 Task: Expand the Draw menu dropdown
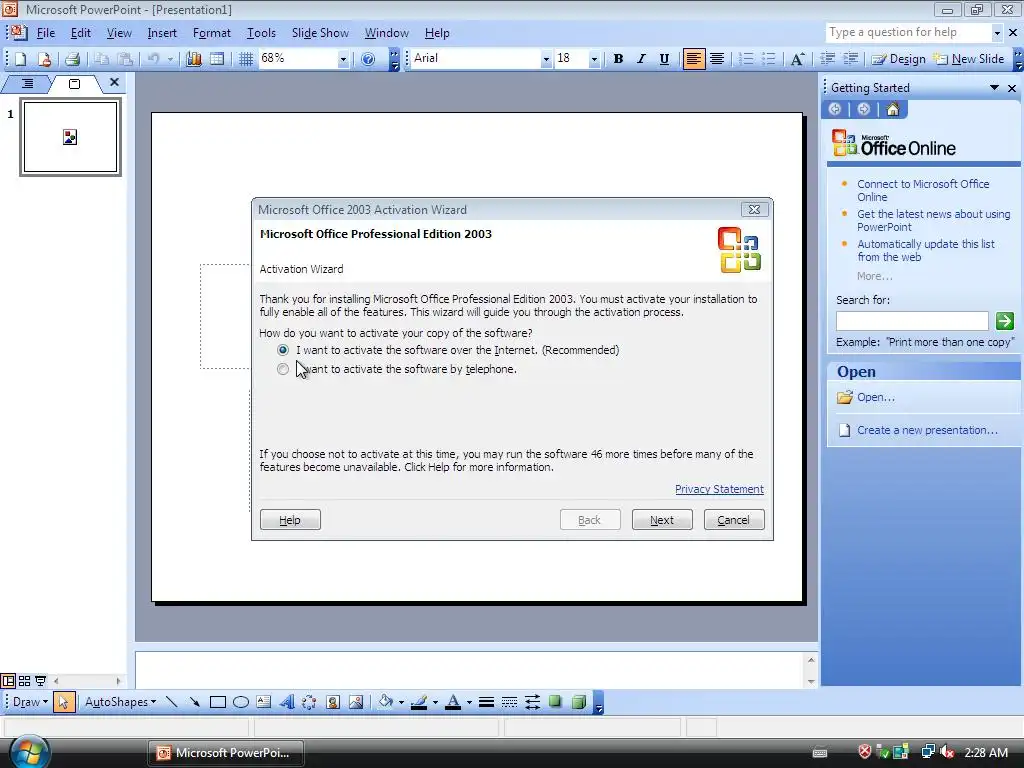click(31, 702)
